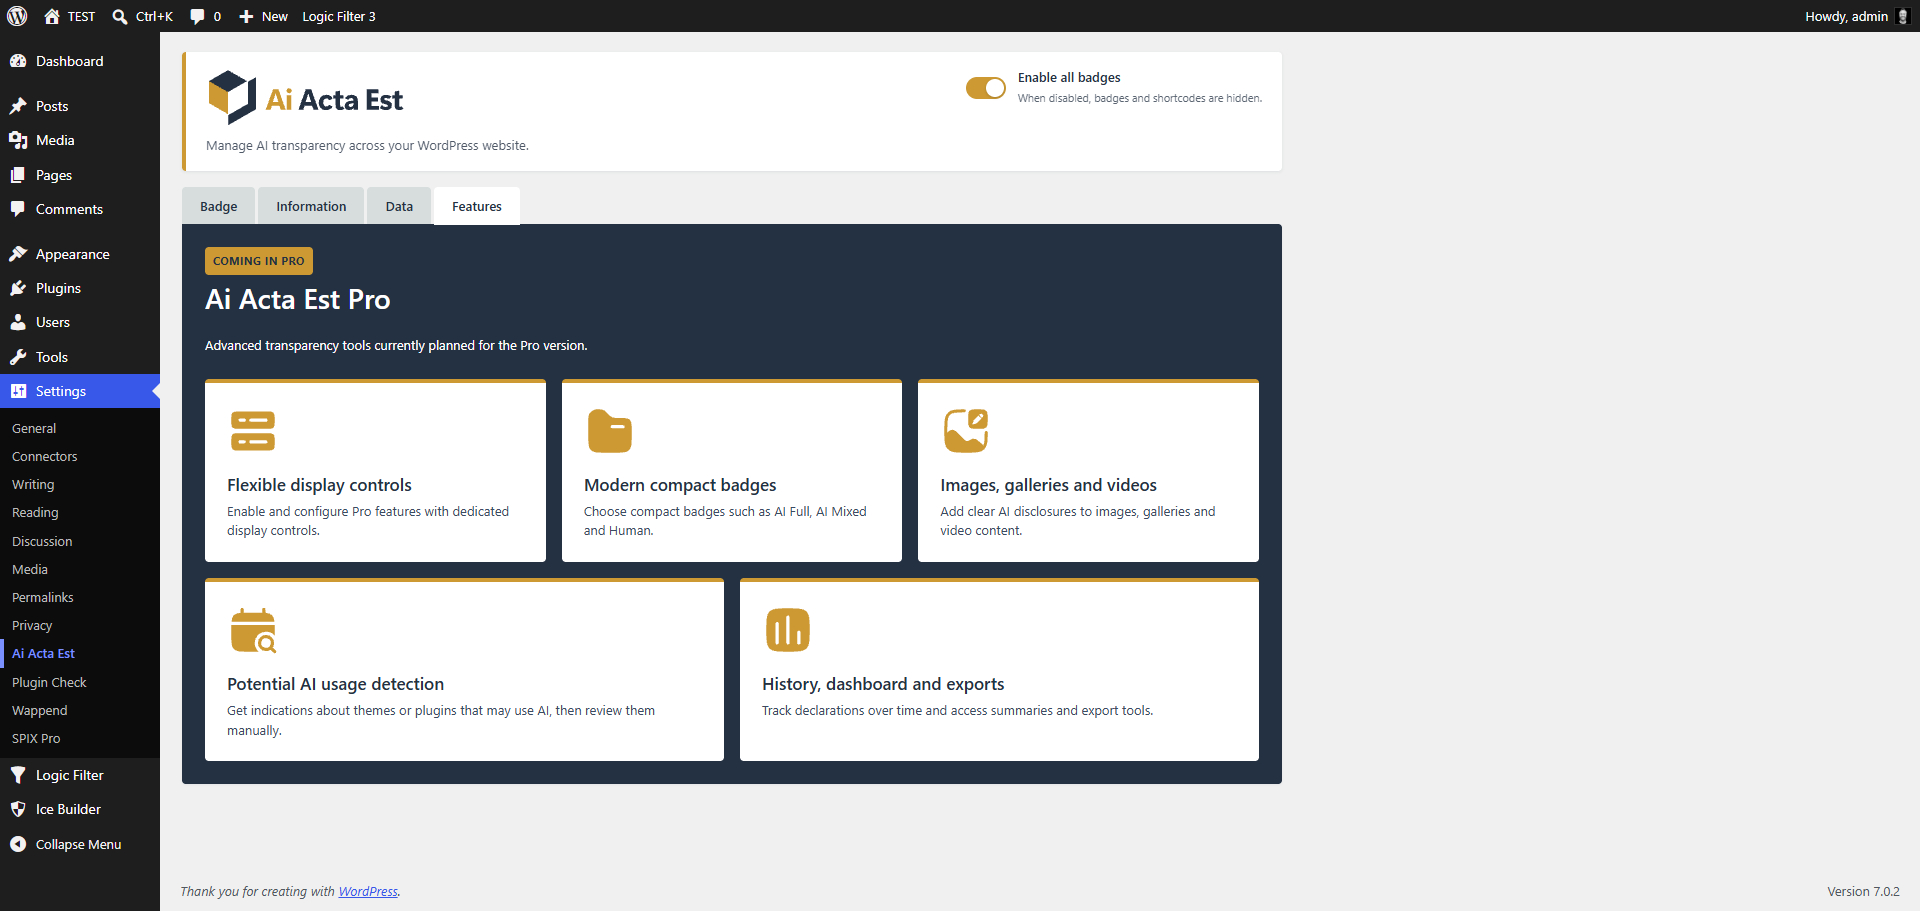The height and width of the screenshot is (911, 1920).
Task: Click the Images, galleries and videos icon
Action: point(966,431)
